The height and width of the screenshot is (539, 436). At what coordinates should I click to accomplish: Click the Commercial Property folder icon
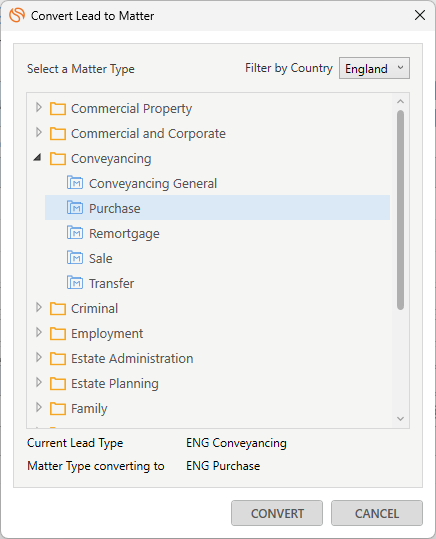point(58,109)
